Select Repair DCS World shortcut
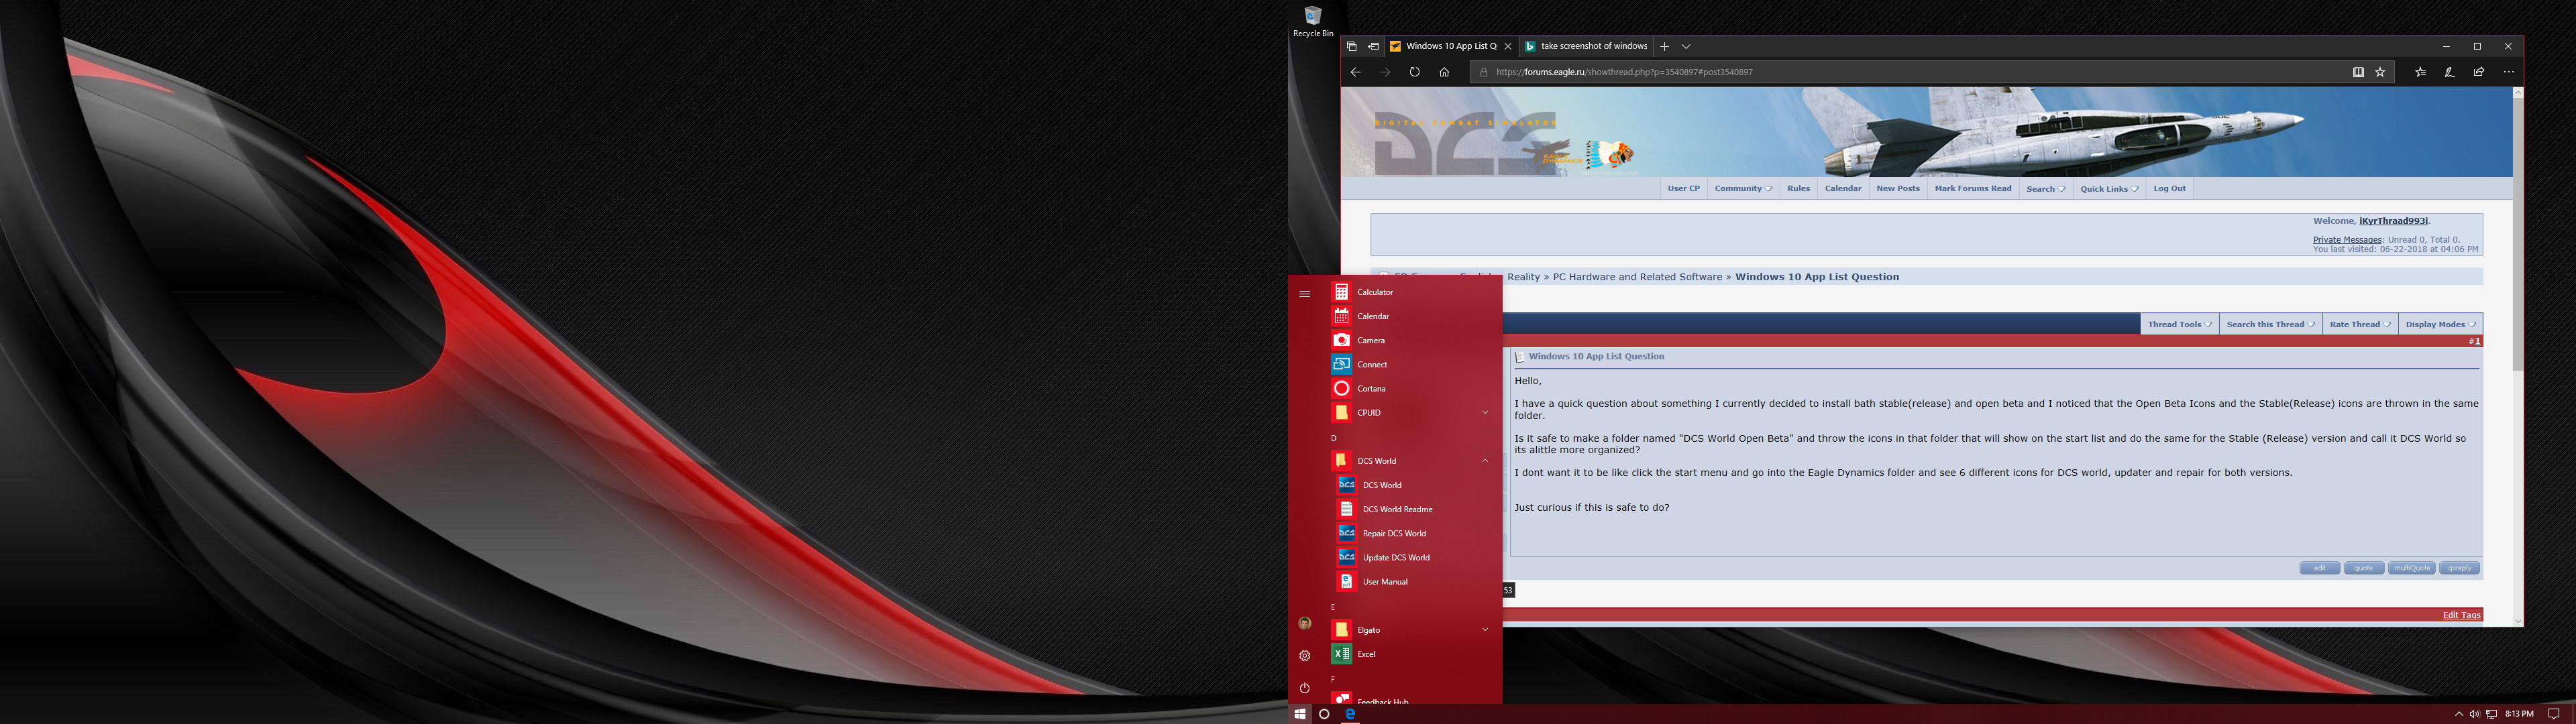Image resolution: width=2576 pixels, height=724 pixels. coord(1414,533)
